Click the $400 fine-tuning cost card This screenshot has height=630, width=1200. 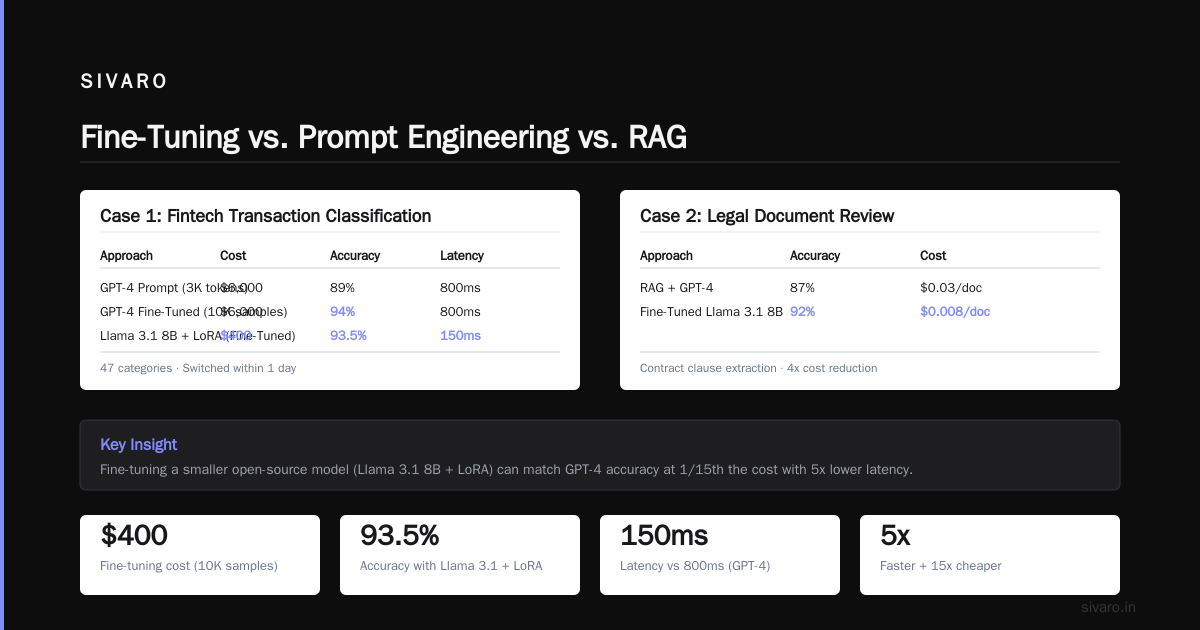[200, 555]
